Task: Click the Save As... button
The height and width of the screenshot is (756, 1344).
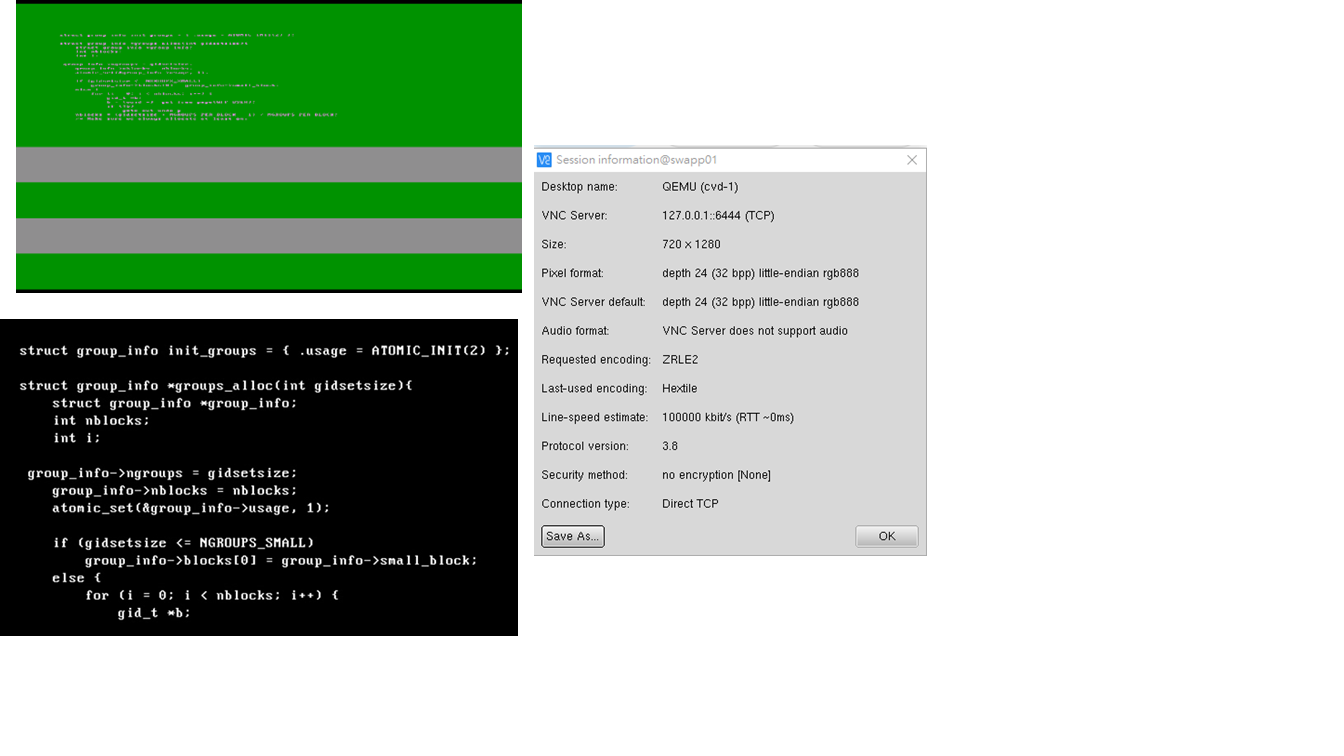Action: tap(573, 536)
